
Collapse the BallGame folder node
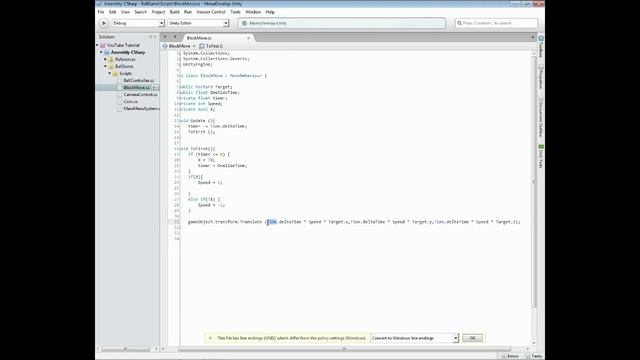(x=105, y=66)
